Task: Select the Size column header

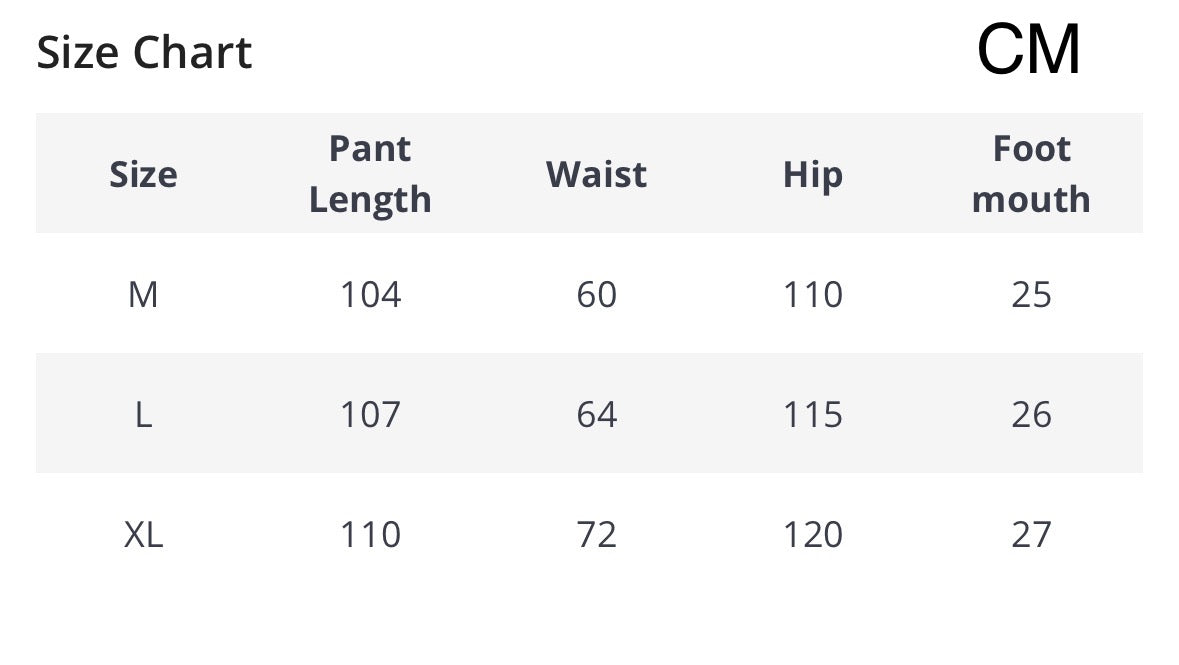Action: click(x=143, y=174)
